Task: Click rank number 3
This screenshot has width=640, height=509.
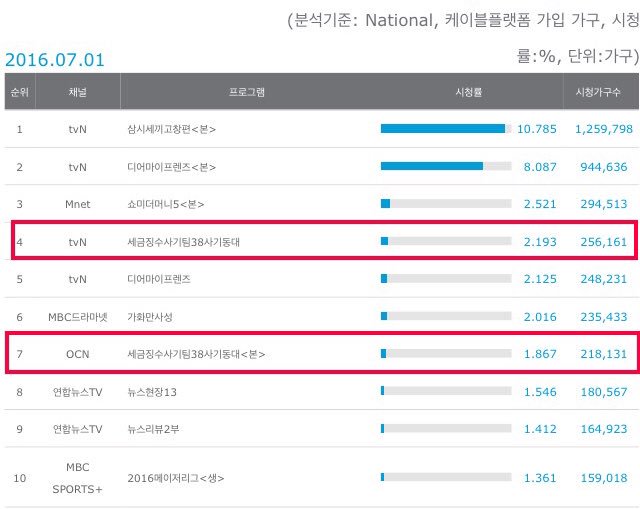Action: pos(20,204)
